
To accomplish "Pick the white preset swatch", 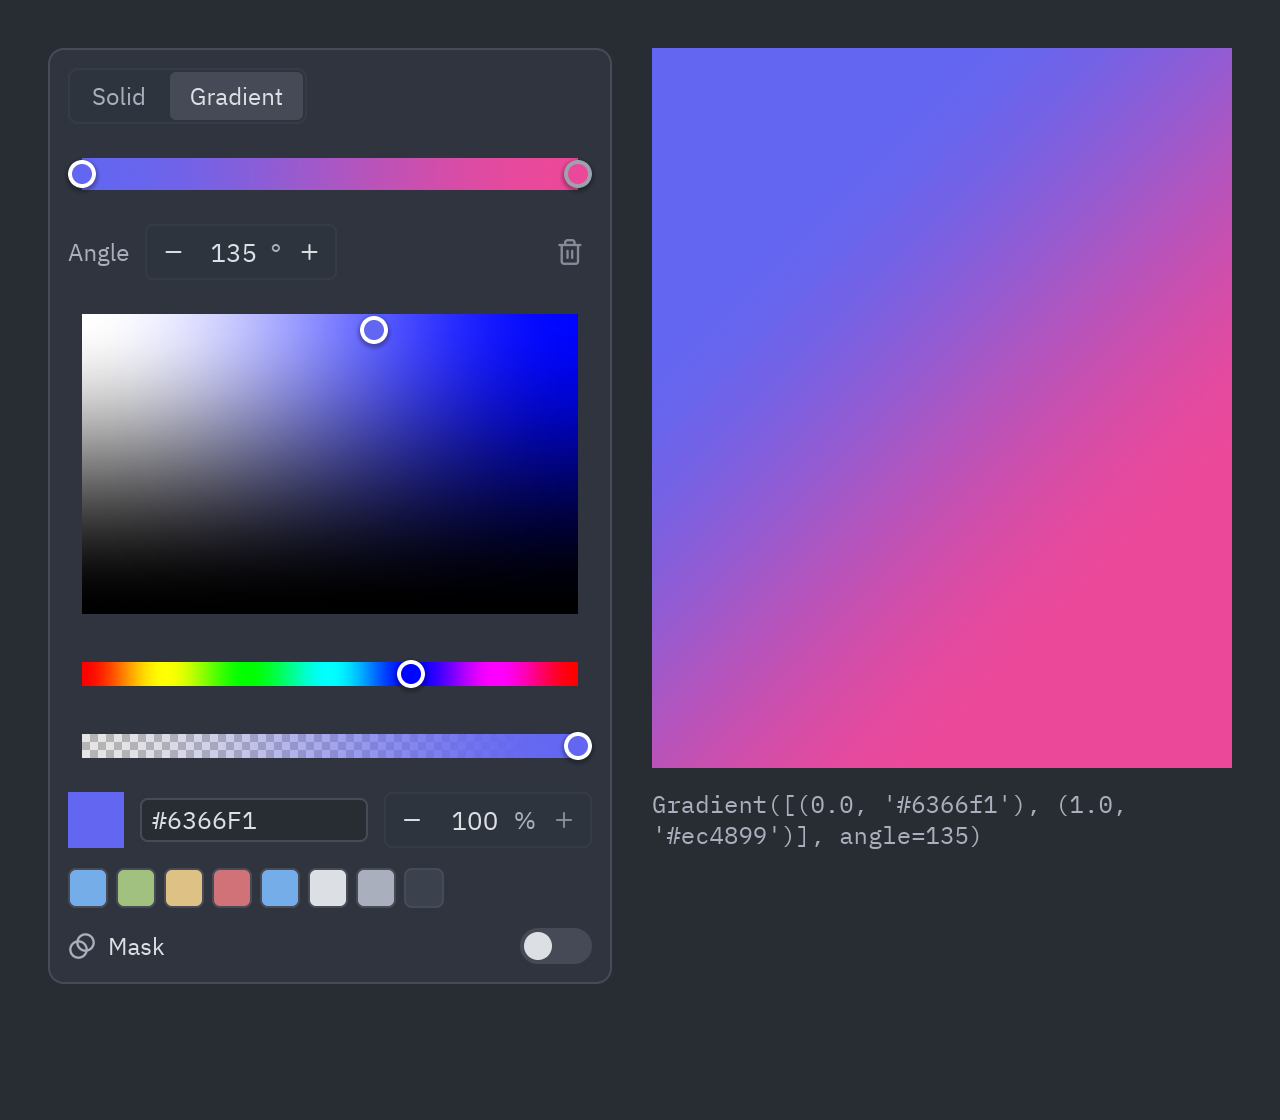I will tap(328, 888).
